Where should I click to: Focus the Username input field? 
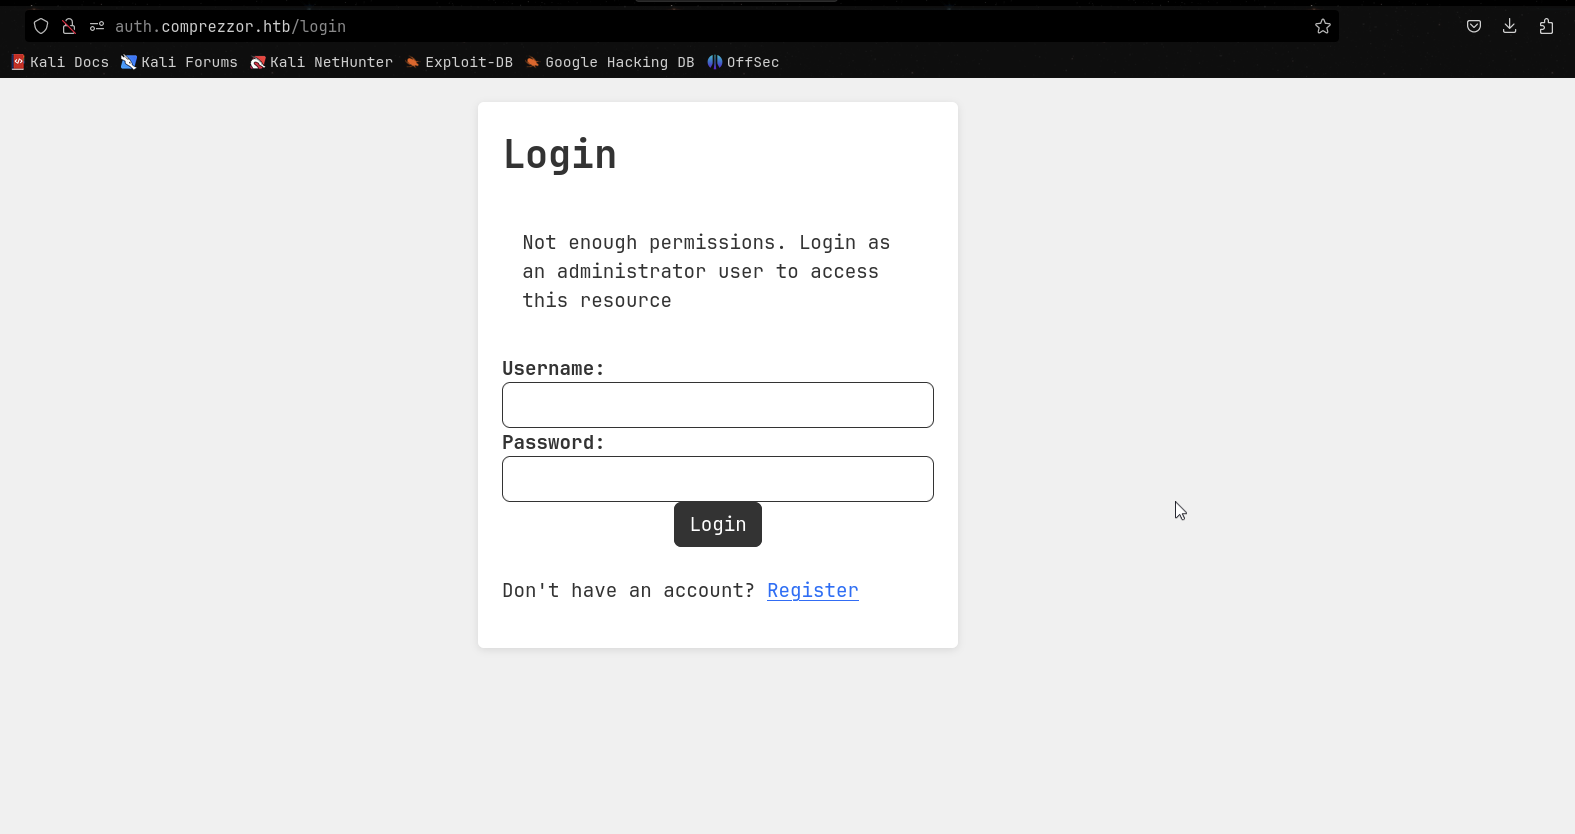(718, 405)
